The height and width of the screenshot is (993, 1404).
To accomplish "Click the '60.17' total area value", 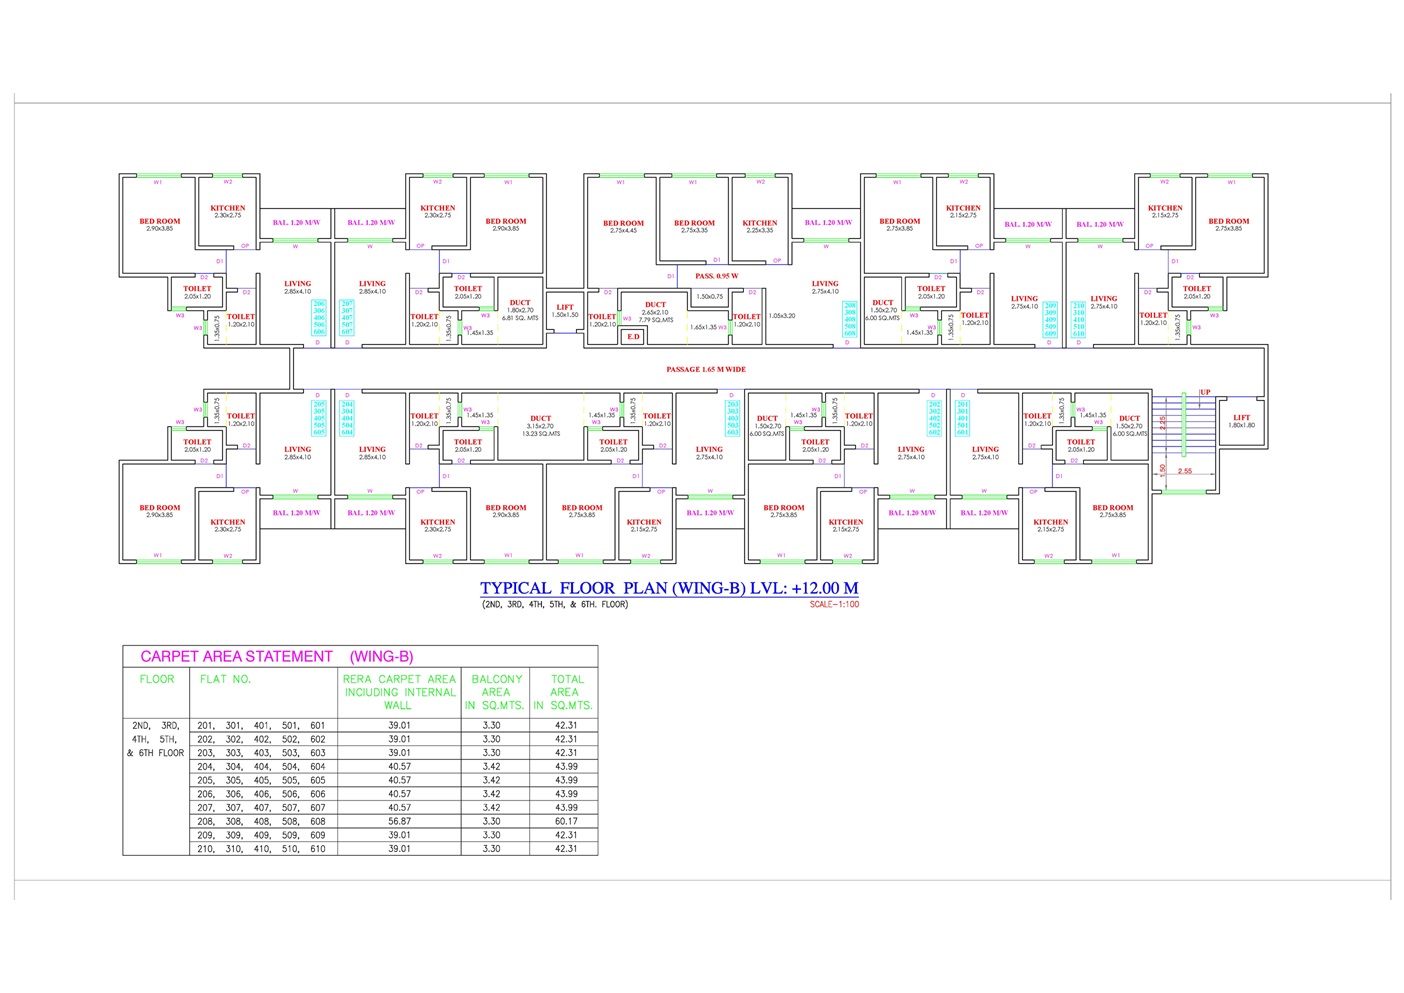I will pyautogui.click(x=566, y=821).
